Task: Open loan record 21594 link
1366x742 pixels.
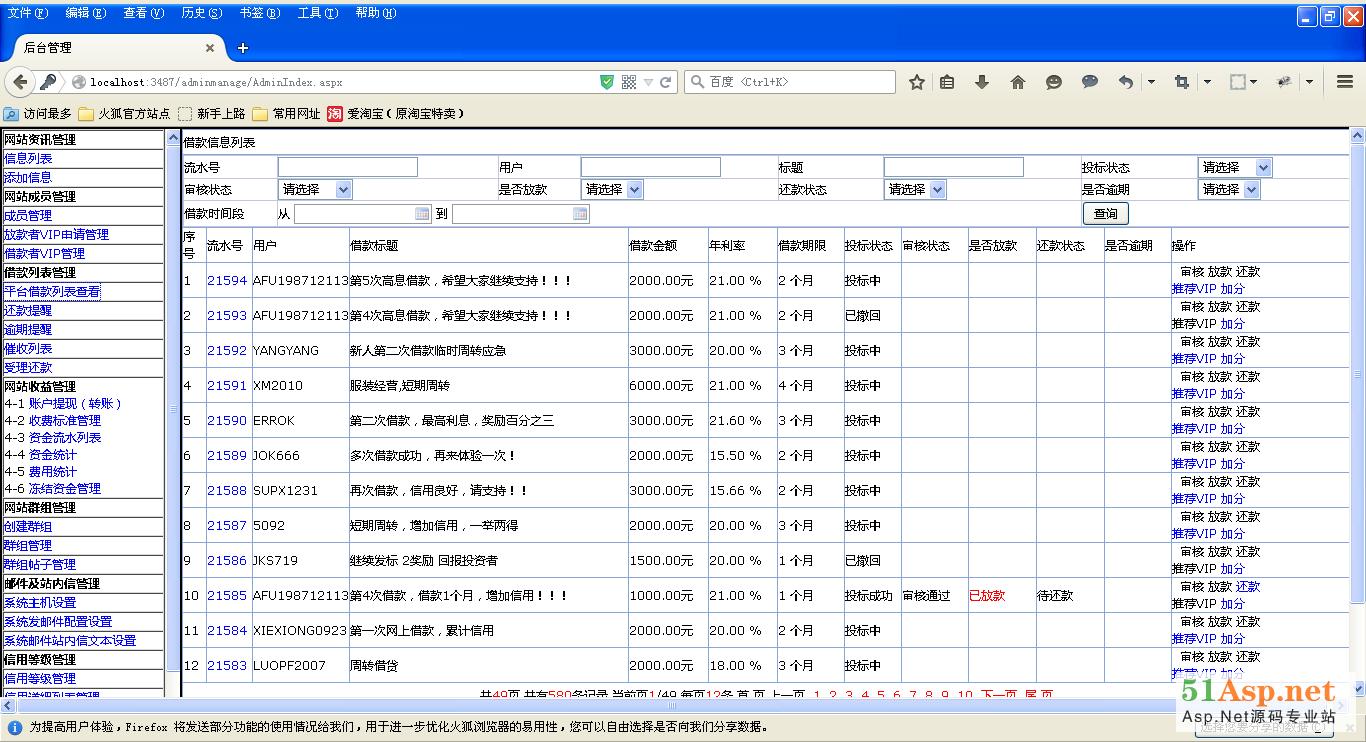Action: click(x=226, y=281)
